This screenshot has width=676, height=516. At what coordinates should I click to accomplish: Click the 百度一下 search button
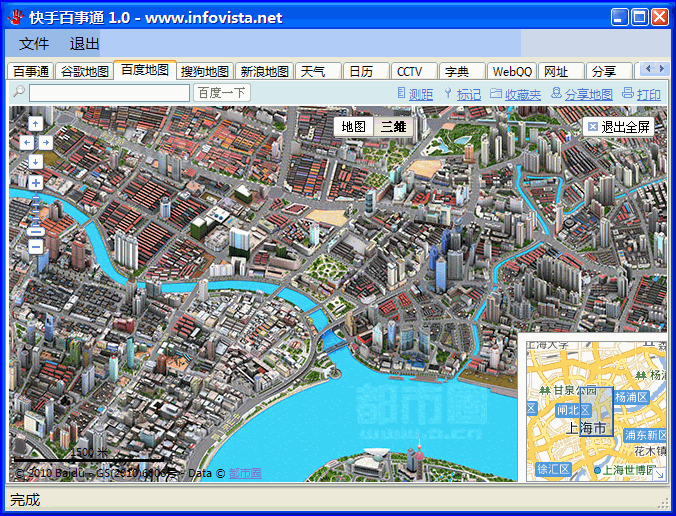[x=222, y=93]
